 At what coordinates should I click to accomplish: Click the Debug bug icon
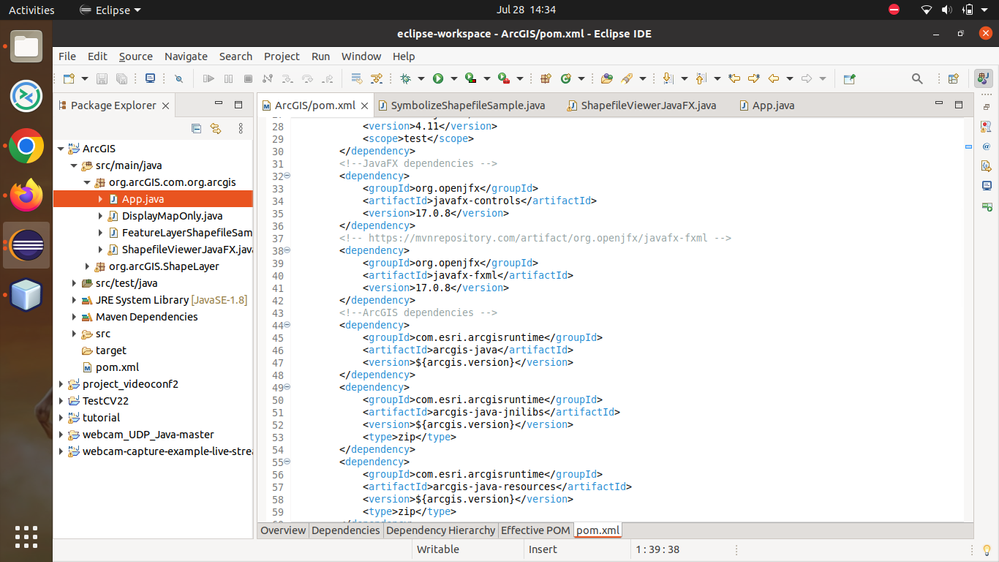pyautogui.click(x=405, y=78)
